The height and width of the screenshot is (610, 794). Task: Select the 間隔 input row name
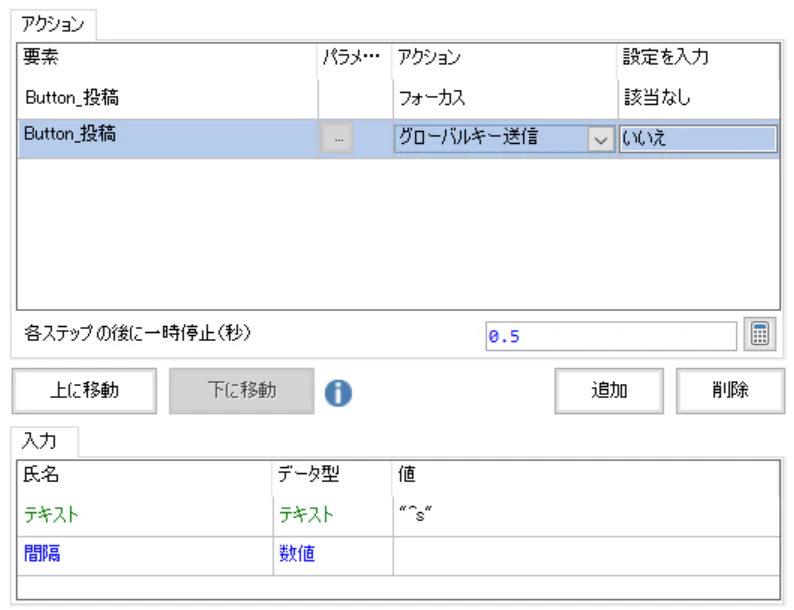[x=145, y=555]
